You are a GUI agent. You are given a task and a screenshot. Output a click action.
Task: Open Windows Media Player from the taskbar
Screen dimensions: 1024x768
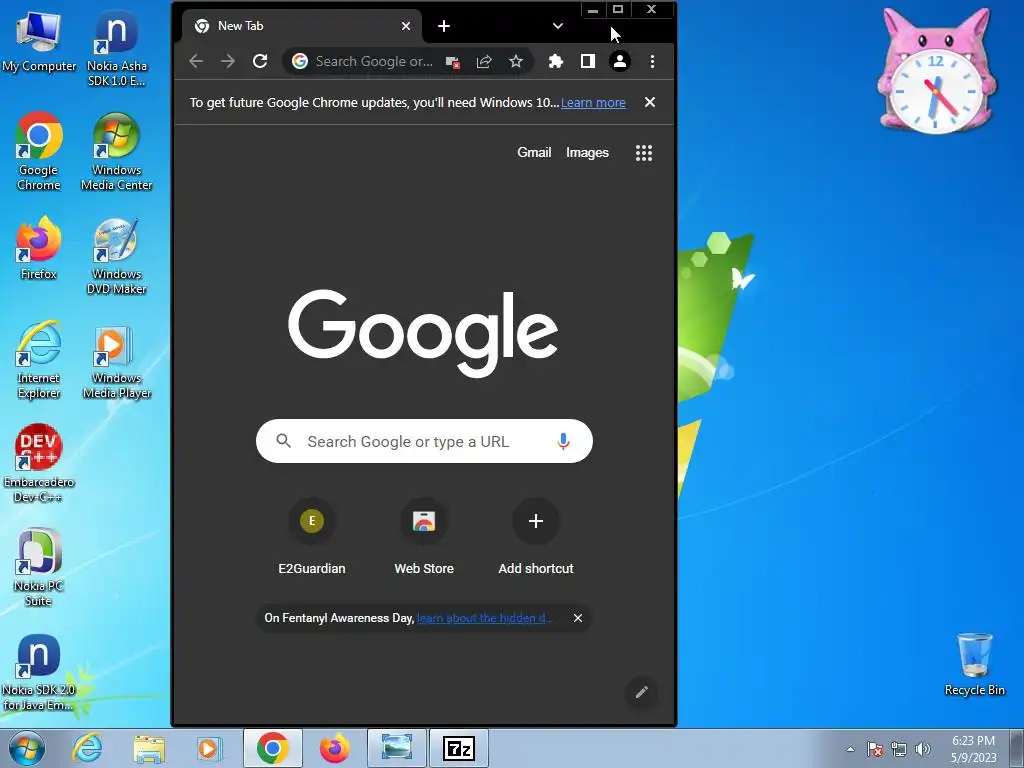[x=209, y=748]
